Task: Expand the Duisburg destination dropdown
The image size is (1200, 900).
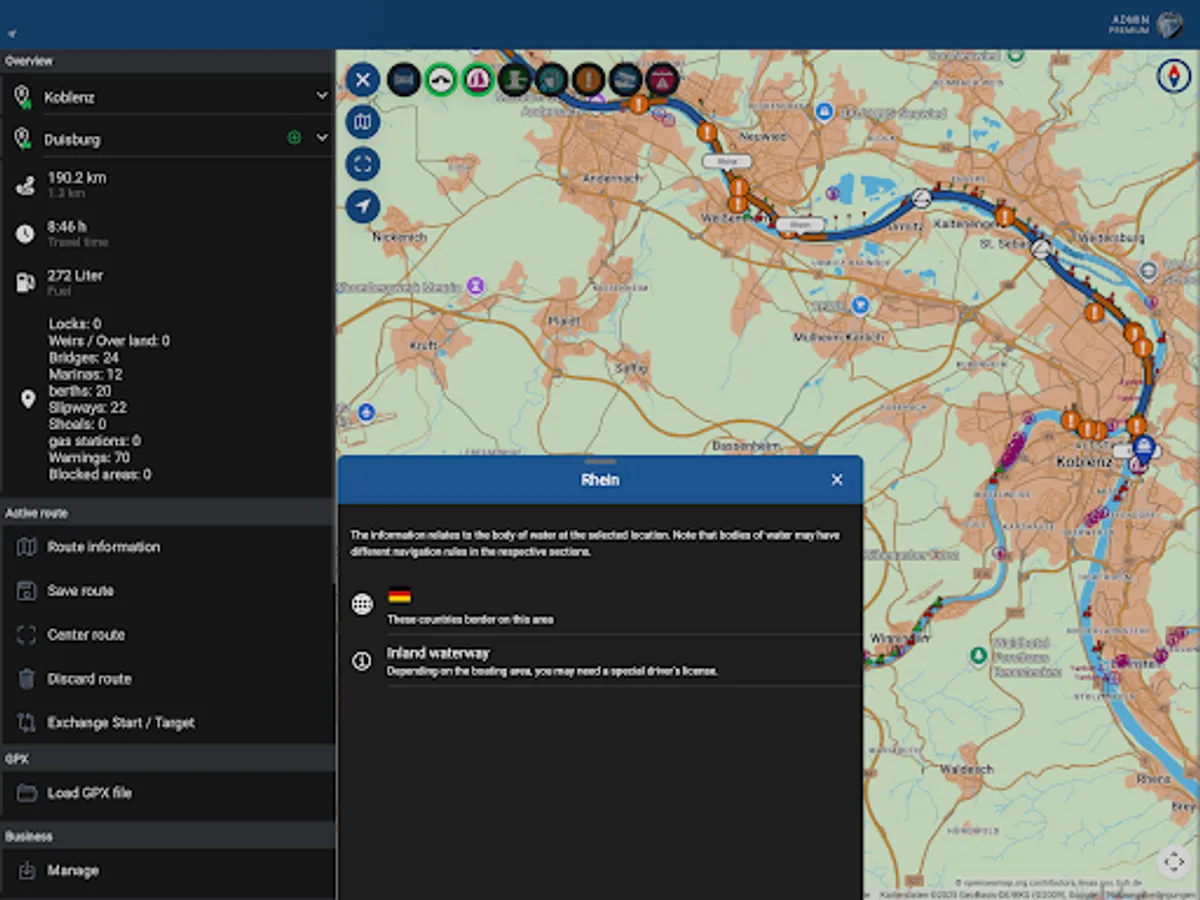Action: pos(321,139)
